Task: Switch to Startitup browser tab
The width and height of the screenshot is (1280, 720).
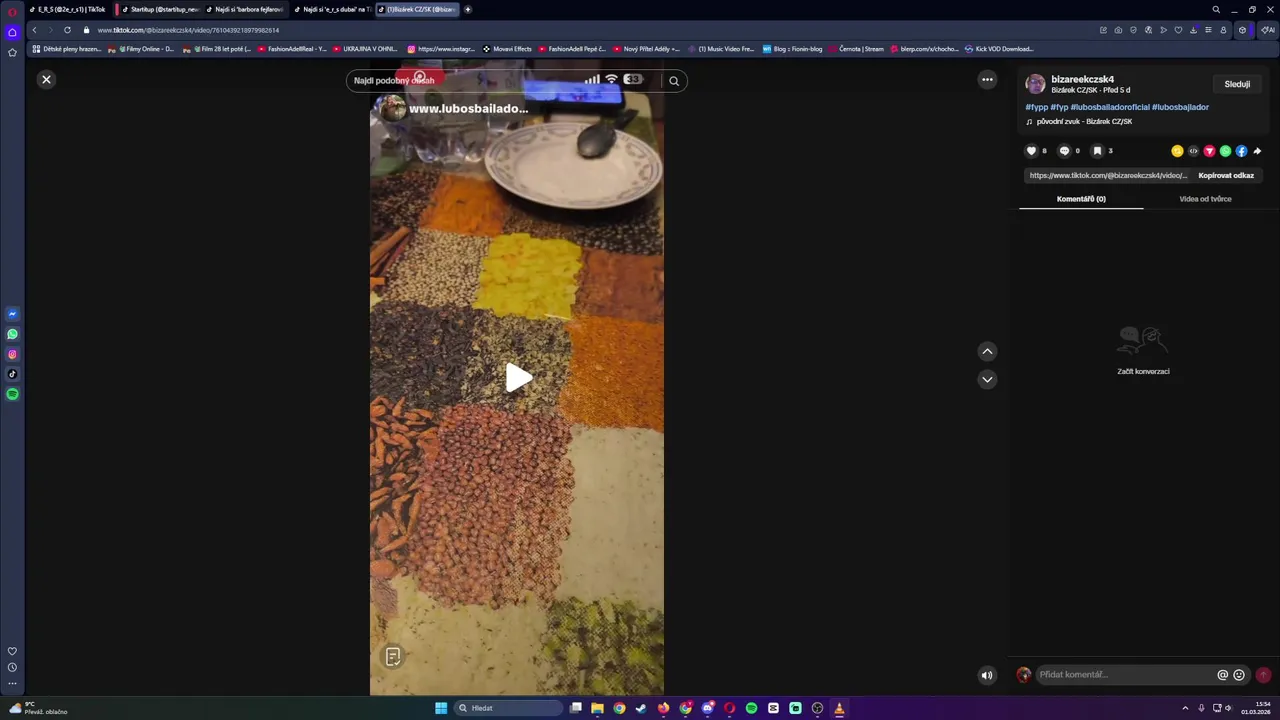Action: (160, 9)
